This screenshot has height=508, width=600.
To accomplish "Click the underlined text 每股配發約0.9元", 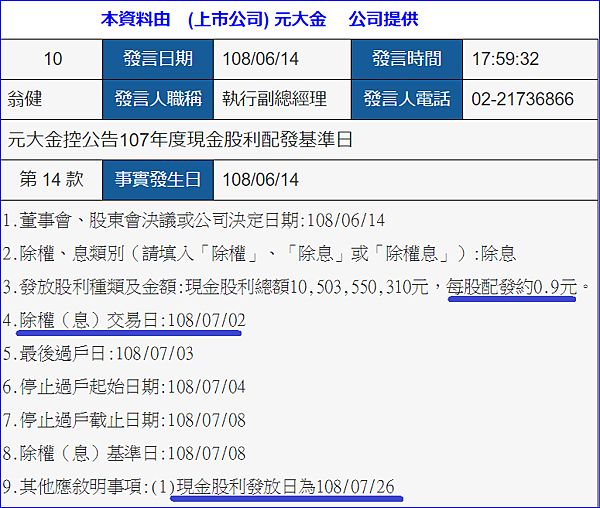I will (x=512, y=287).
